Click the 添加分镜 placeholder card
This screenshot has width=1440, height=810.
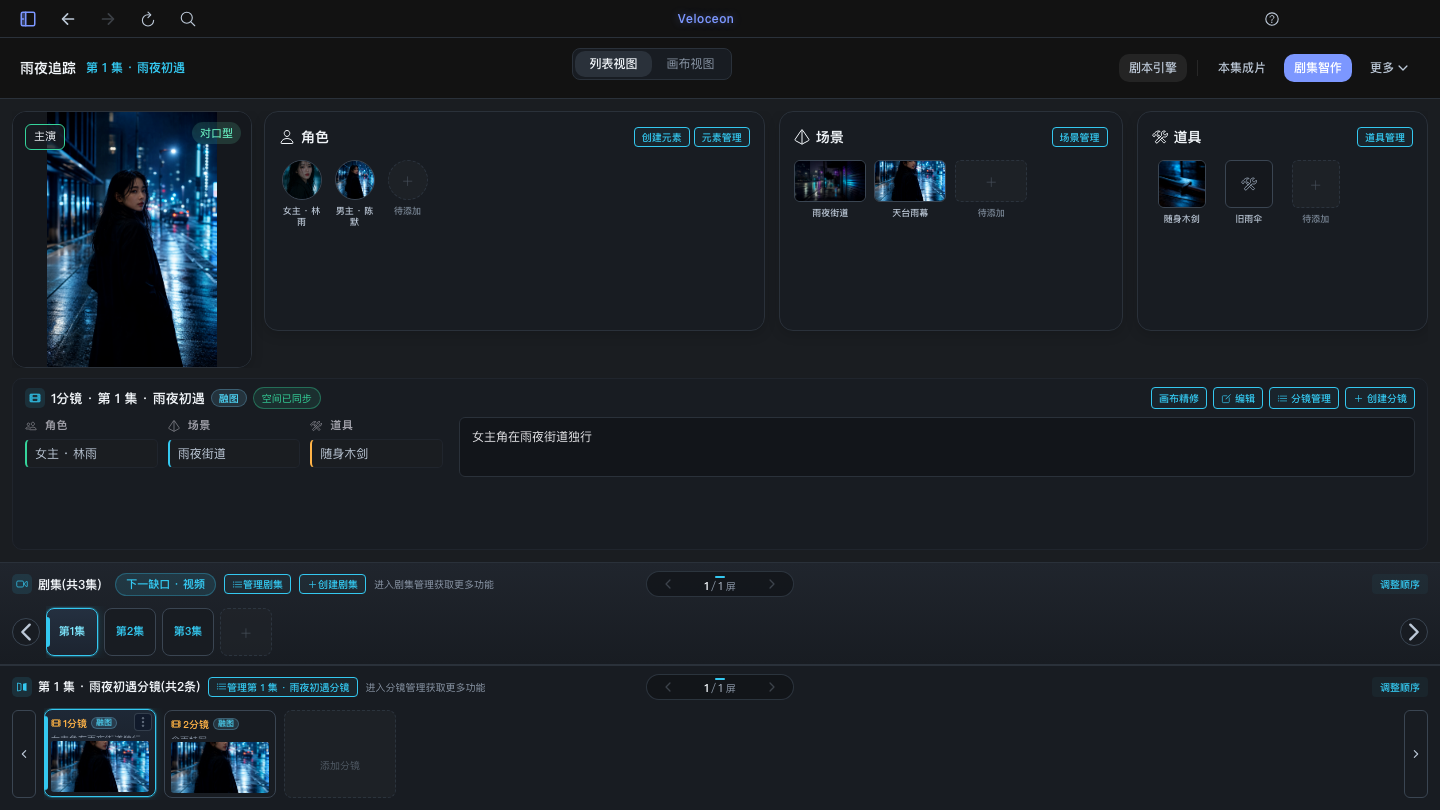[x=340, y=754]
